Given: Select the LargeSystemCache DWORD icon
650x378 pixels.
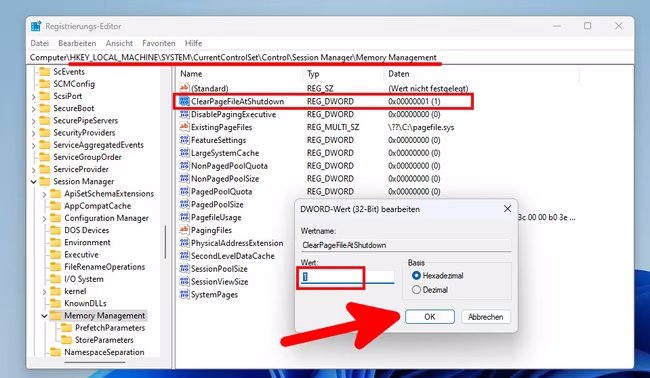Looking at the screenshot, I should [x=184, y=153].
